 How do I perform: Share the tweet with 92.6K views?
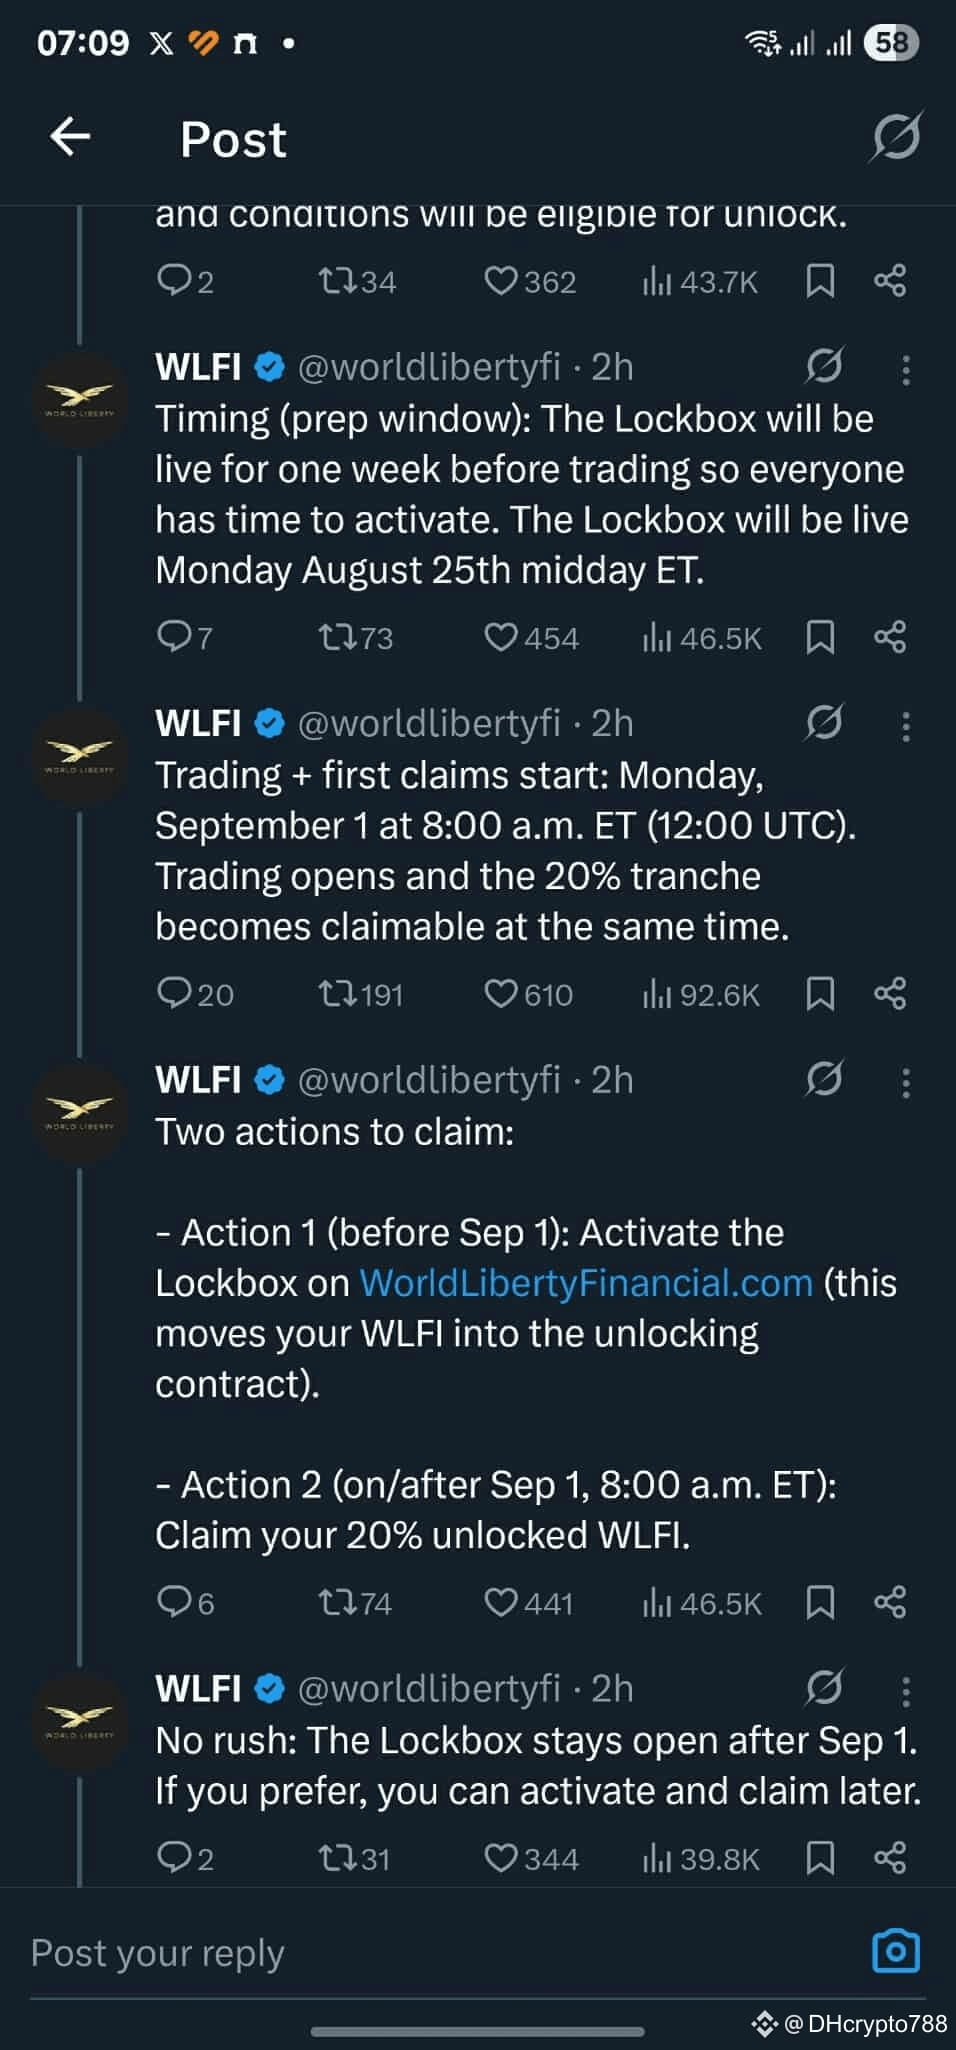[x=891, y=994]
